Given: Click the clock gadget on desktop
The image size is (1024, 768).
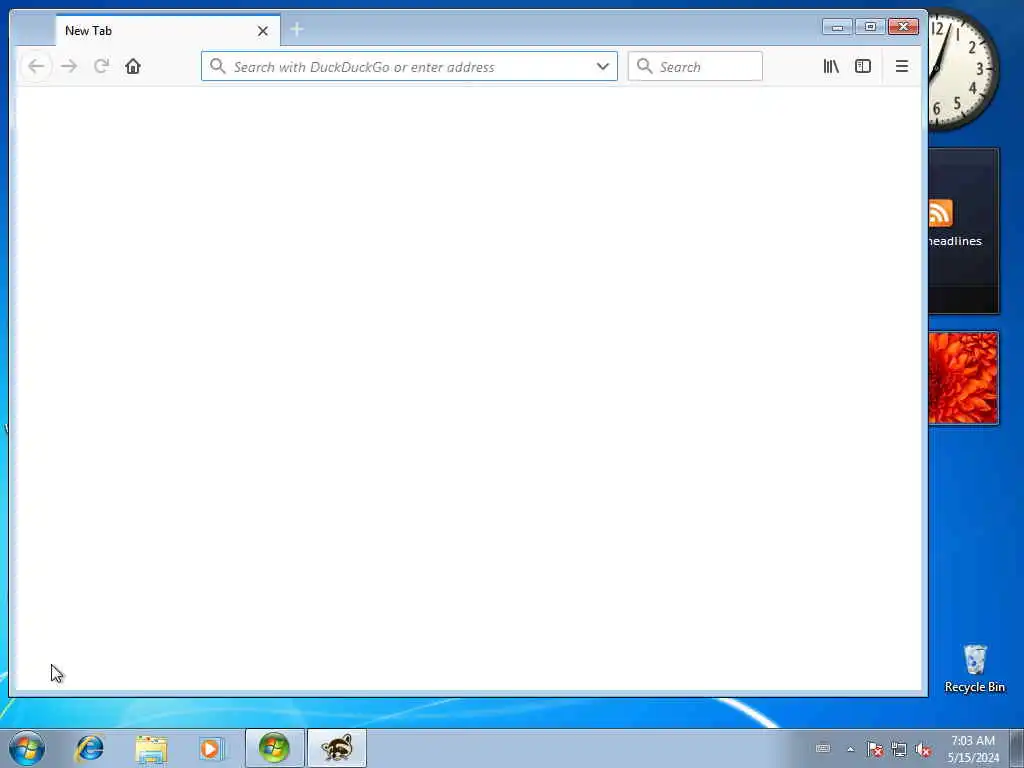Looking at the screenshot, I should (963, 69).
